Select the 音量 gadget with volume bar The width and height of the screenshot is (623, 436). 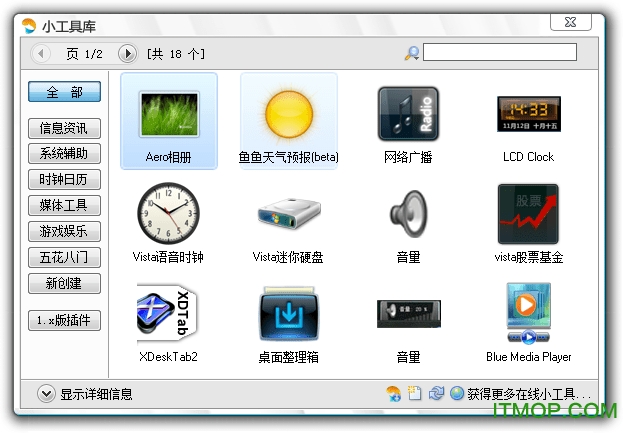pos(408,331)
